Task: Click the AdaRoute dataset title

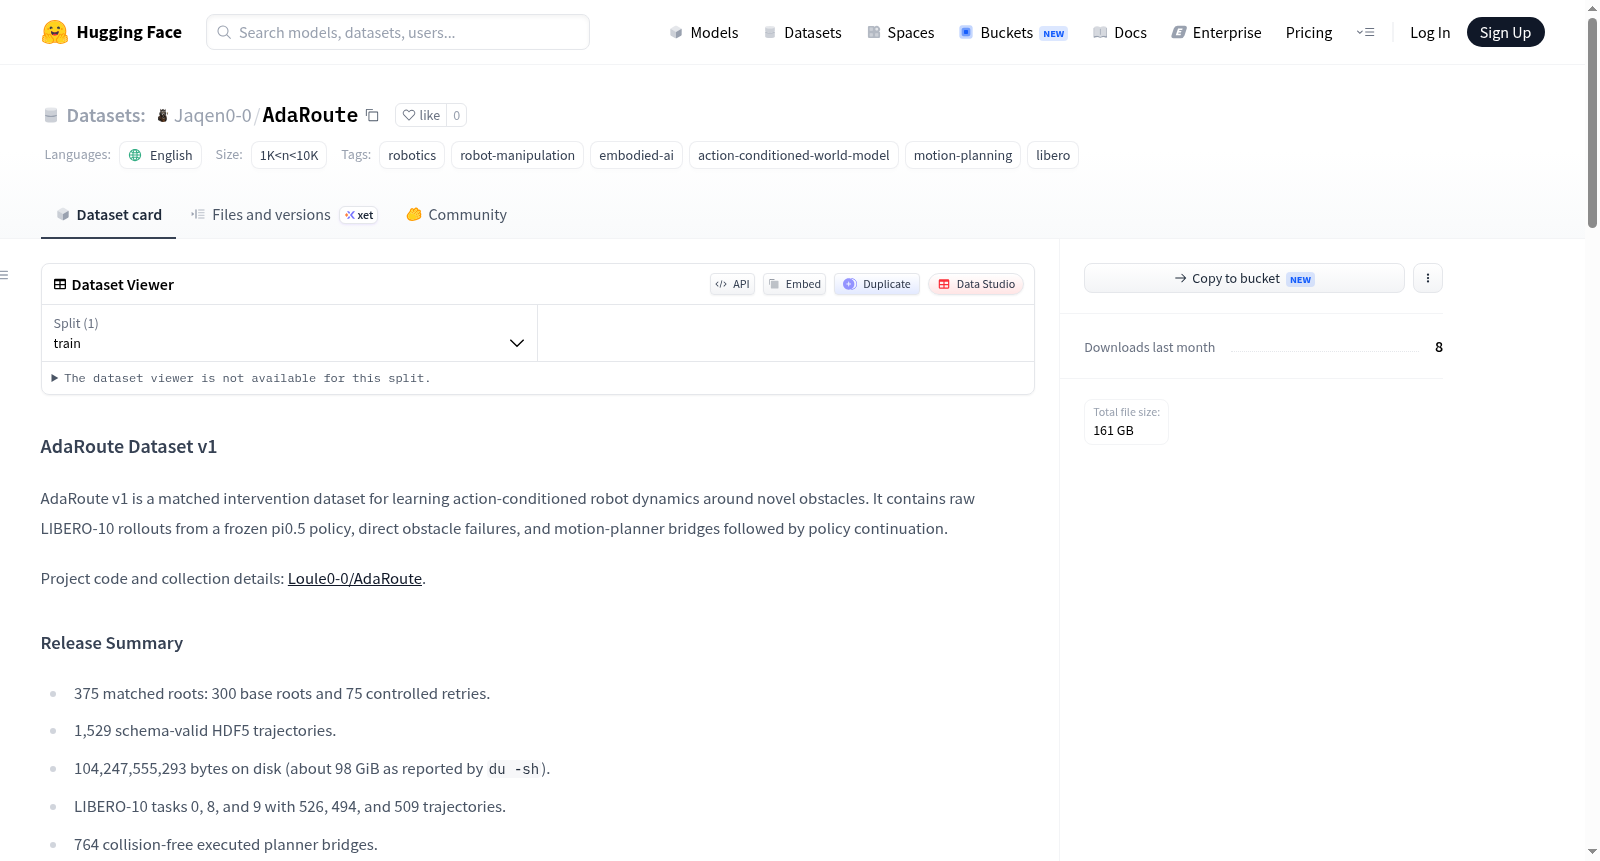Action: [310, 115]
